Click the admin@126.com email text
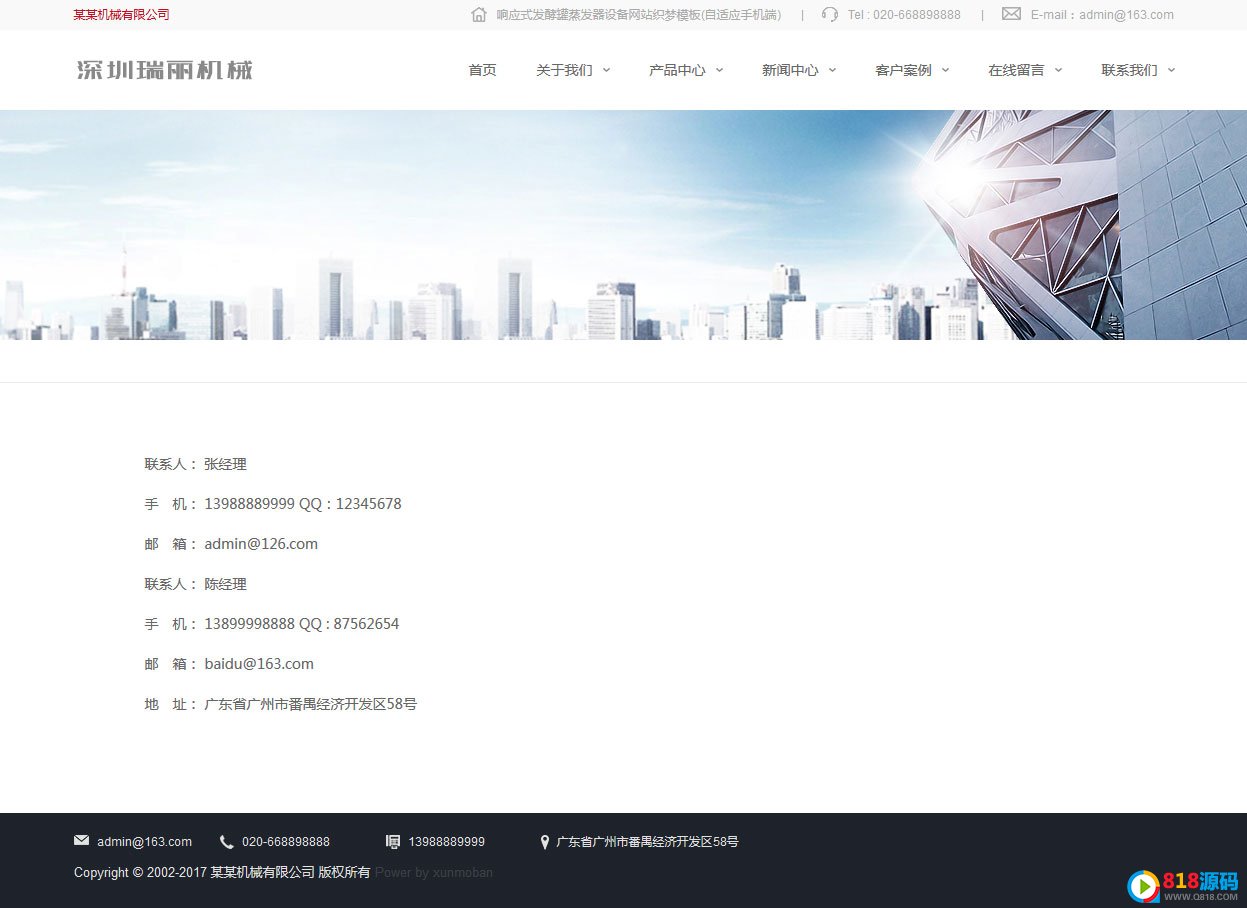 261,544
